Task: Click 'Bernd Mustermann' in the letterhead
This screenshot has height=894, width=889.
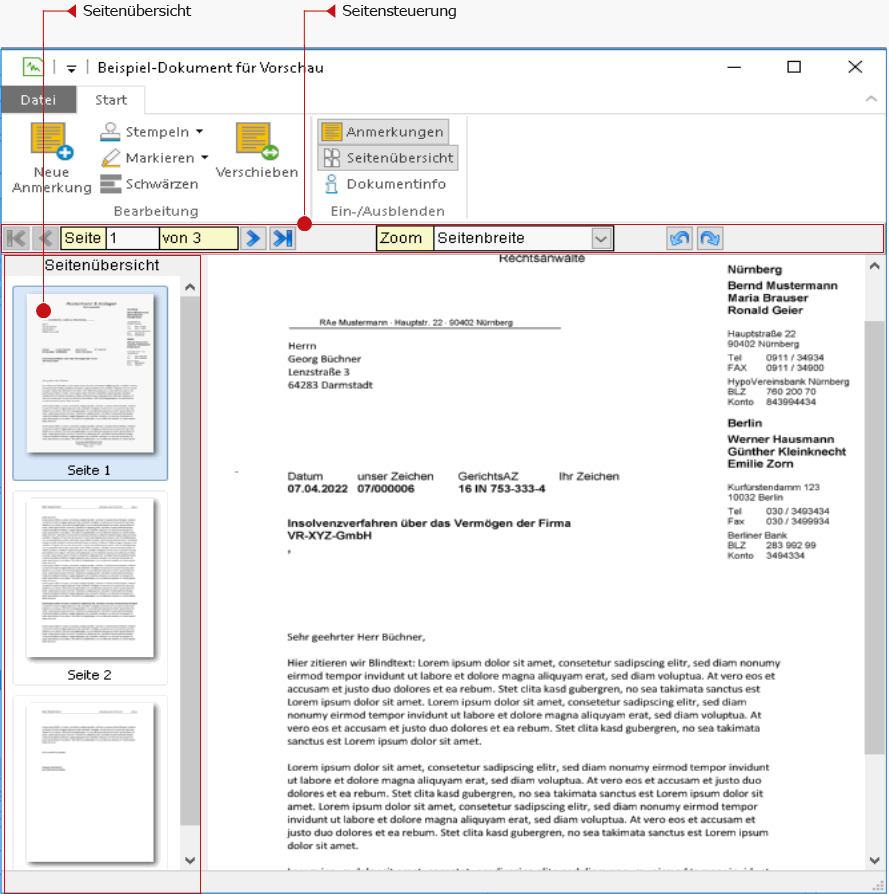Action: [x=782, y=286]
